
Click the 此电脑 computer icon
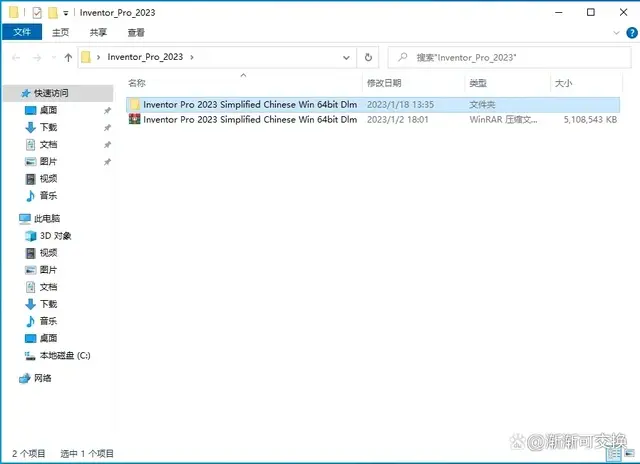(24, 219)
